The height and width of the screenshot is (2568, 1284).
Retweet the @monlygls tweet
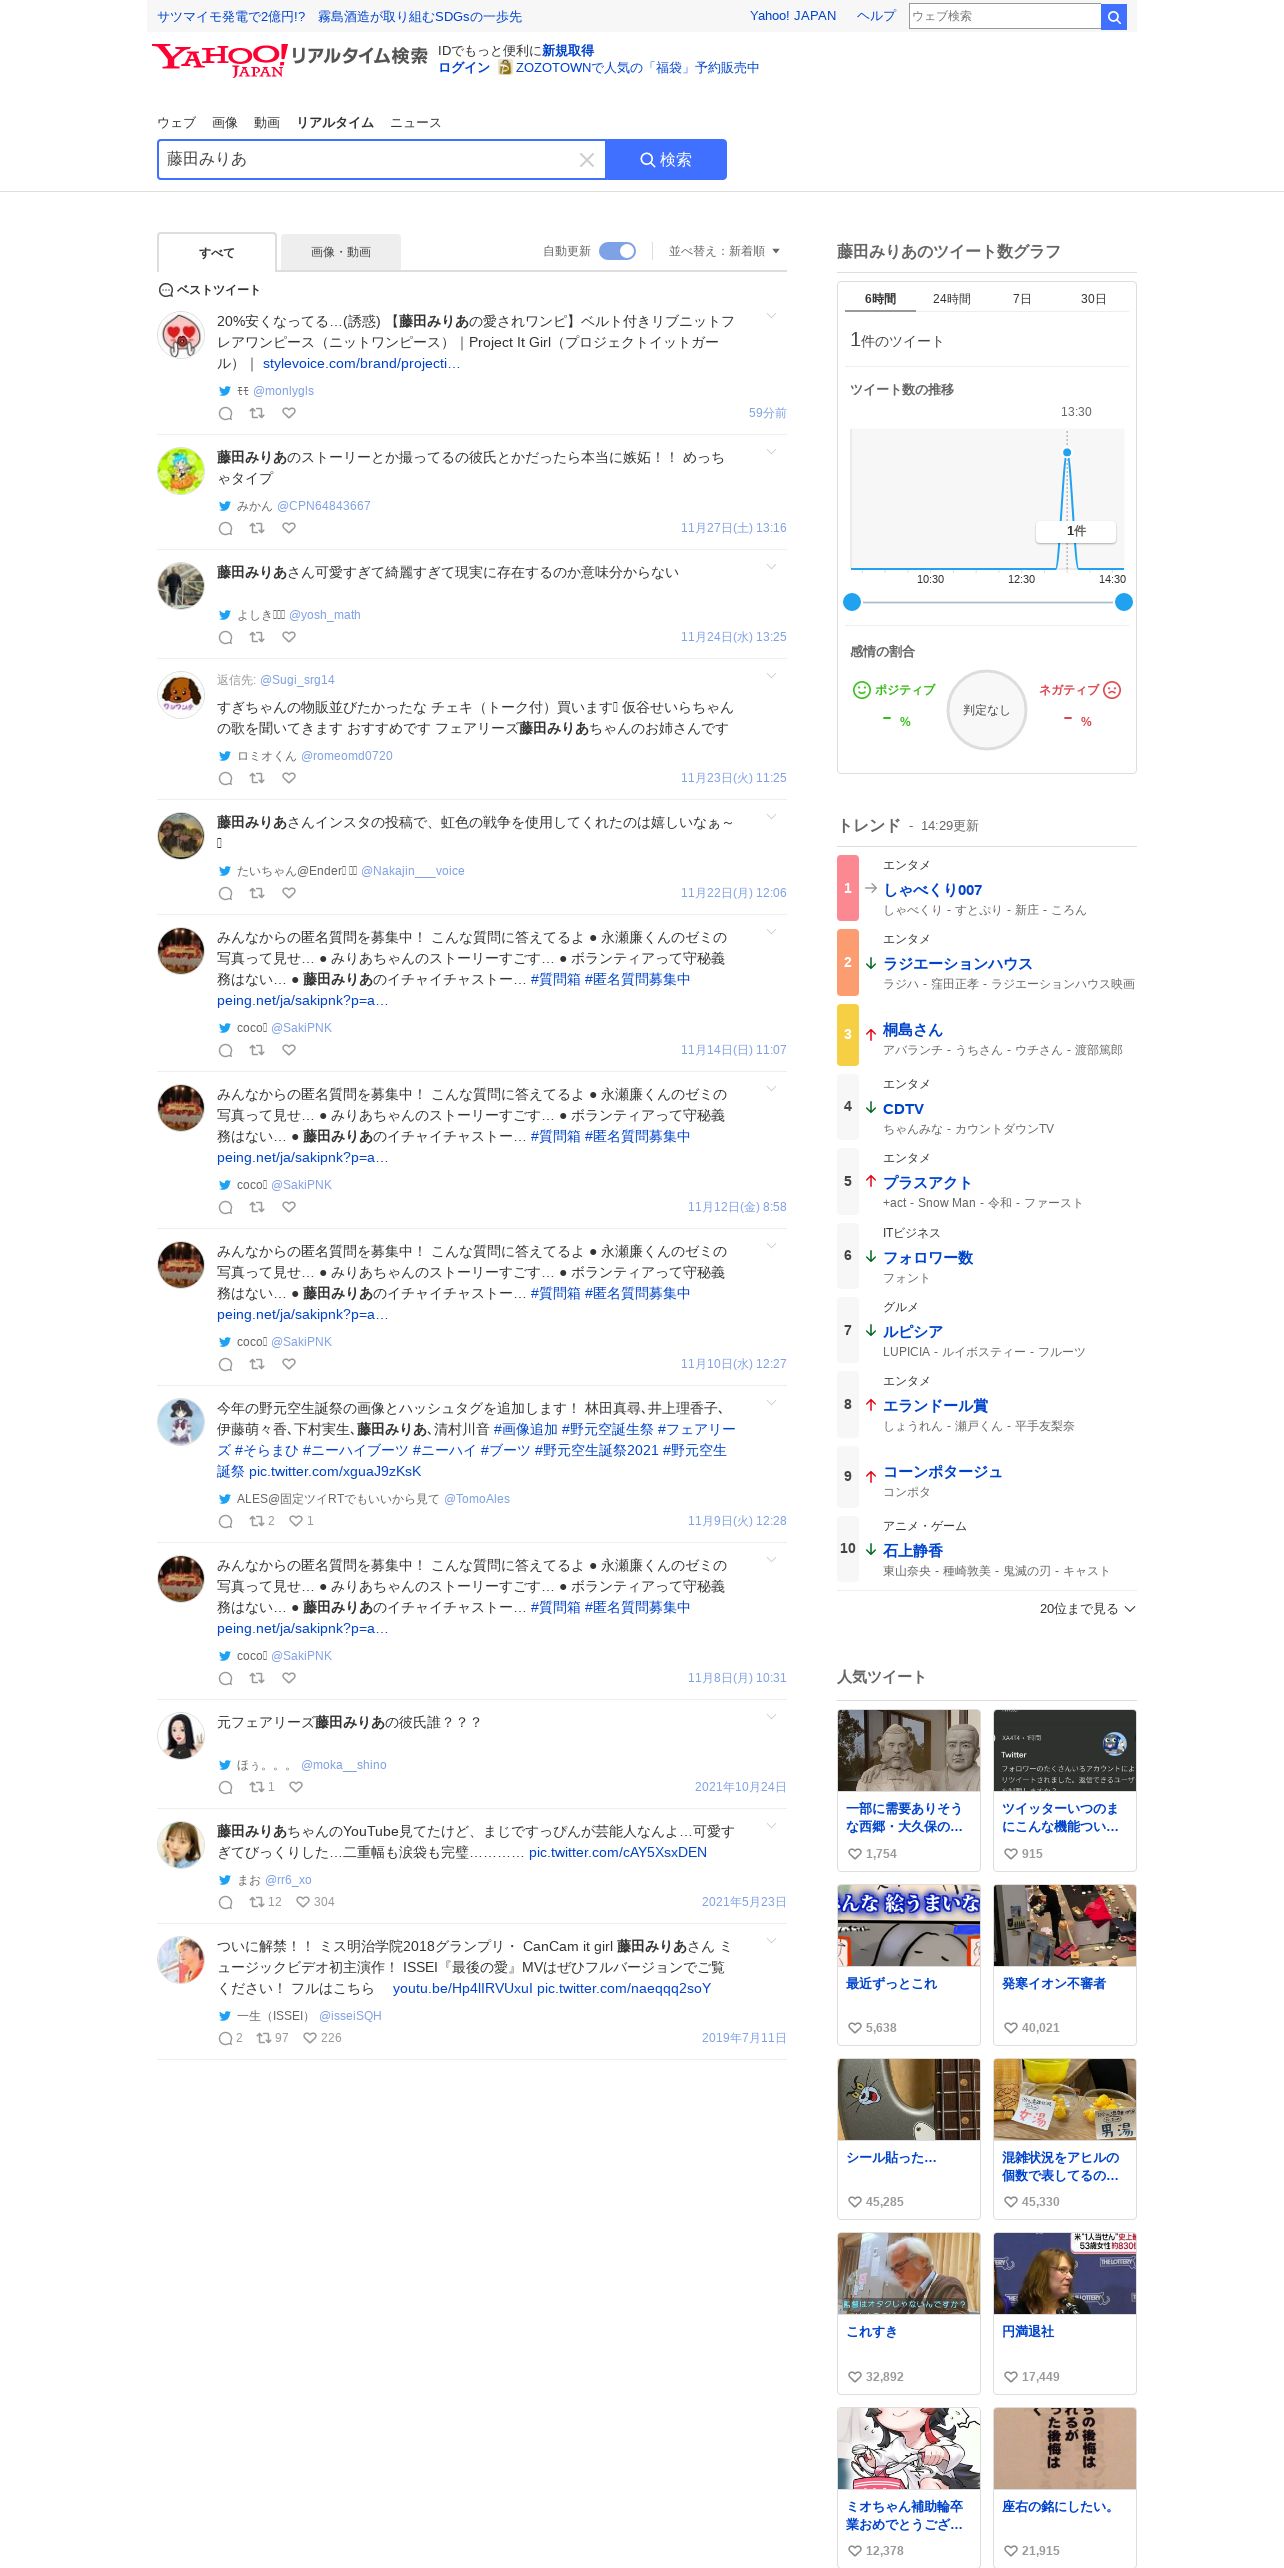point(257,413)
